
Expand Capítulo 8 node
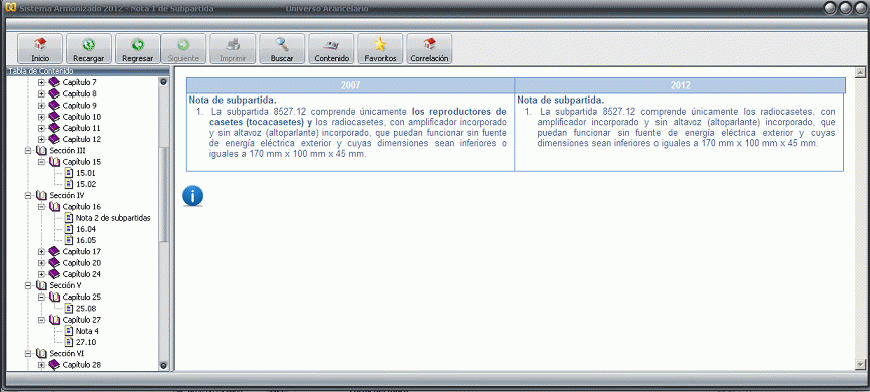click(x=41, y=94)
